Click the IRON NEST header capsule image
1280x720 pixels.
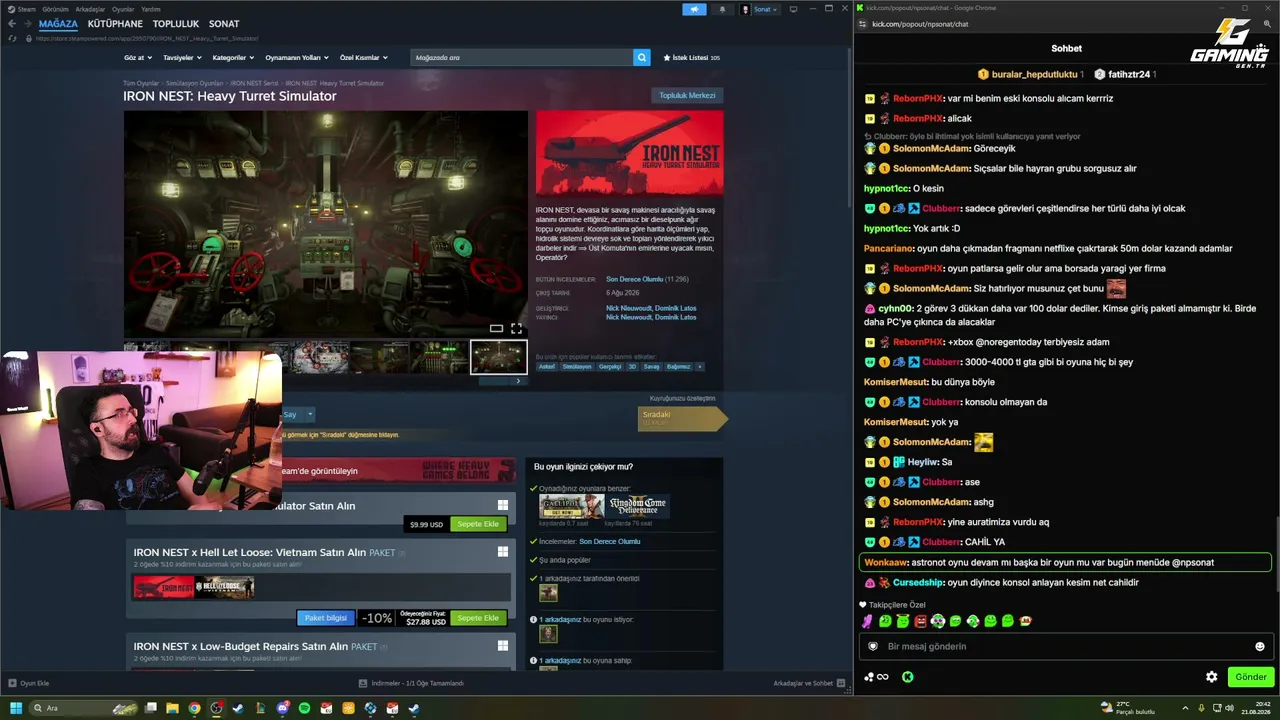coord(629,153)
